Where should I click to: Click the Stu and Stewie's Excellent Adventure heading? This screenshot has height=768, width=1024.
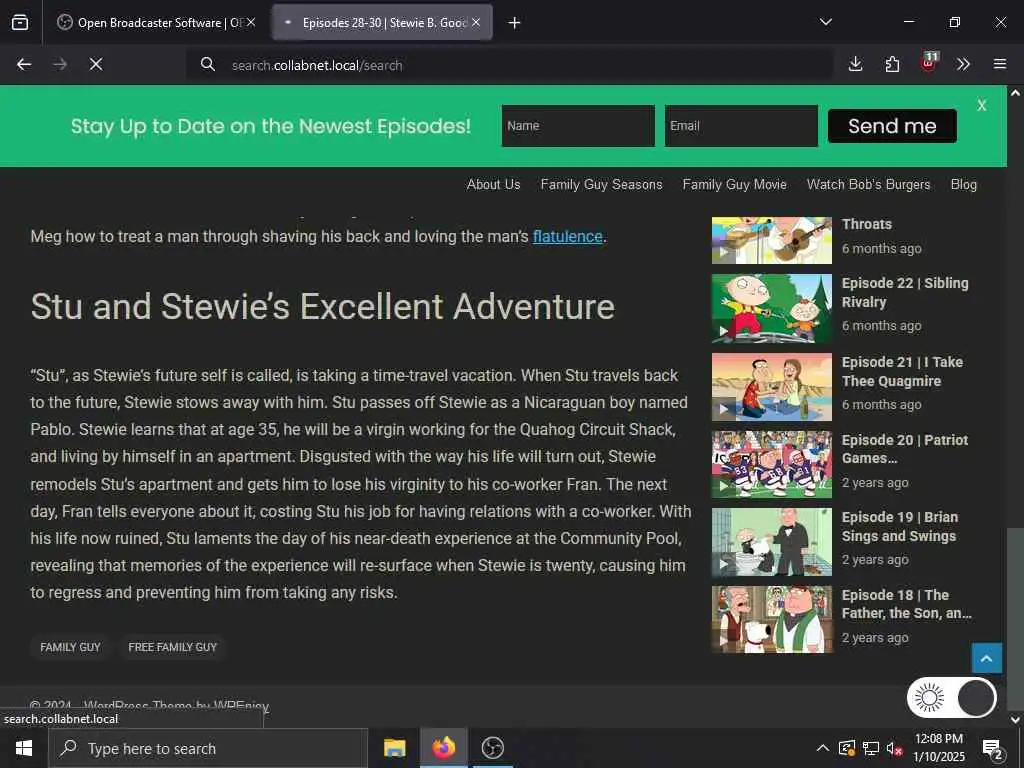[323, 306]
